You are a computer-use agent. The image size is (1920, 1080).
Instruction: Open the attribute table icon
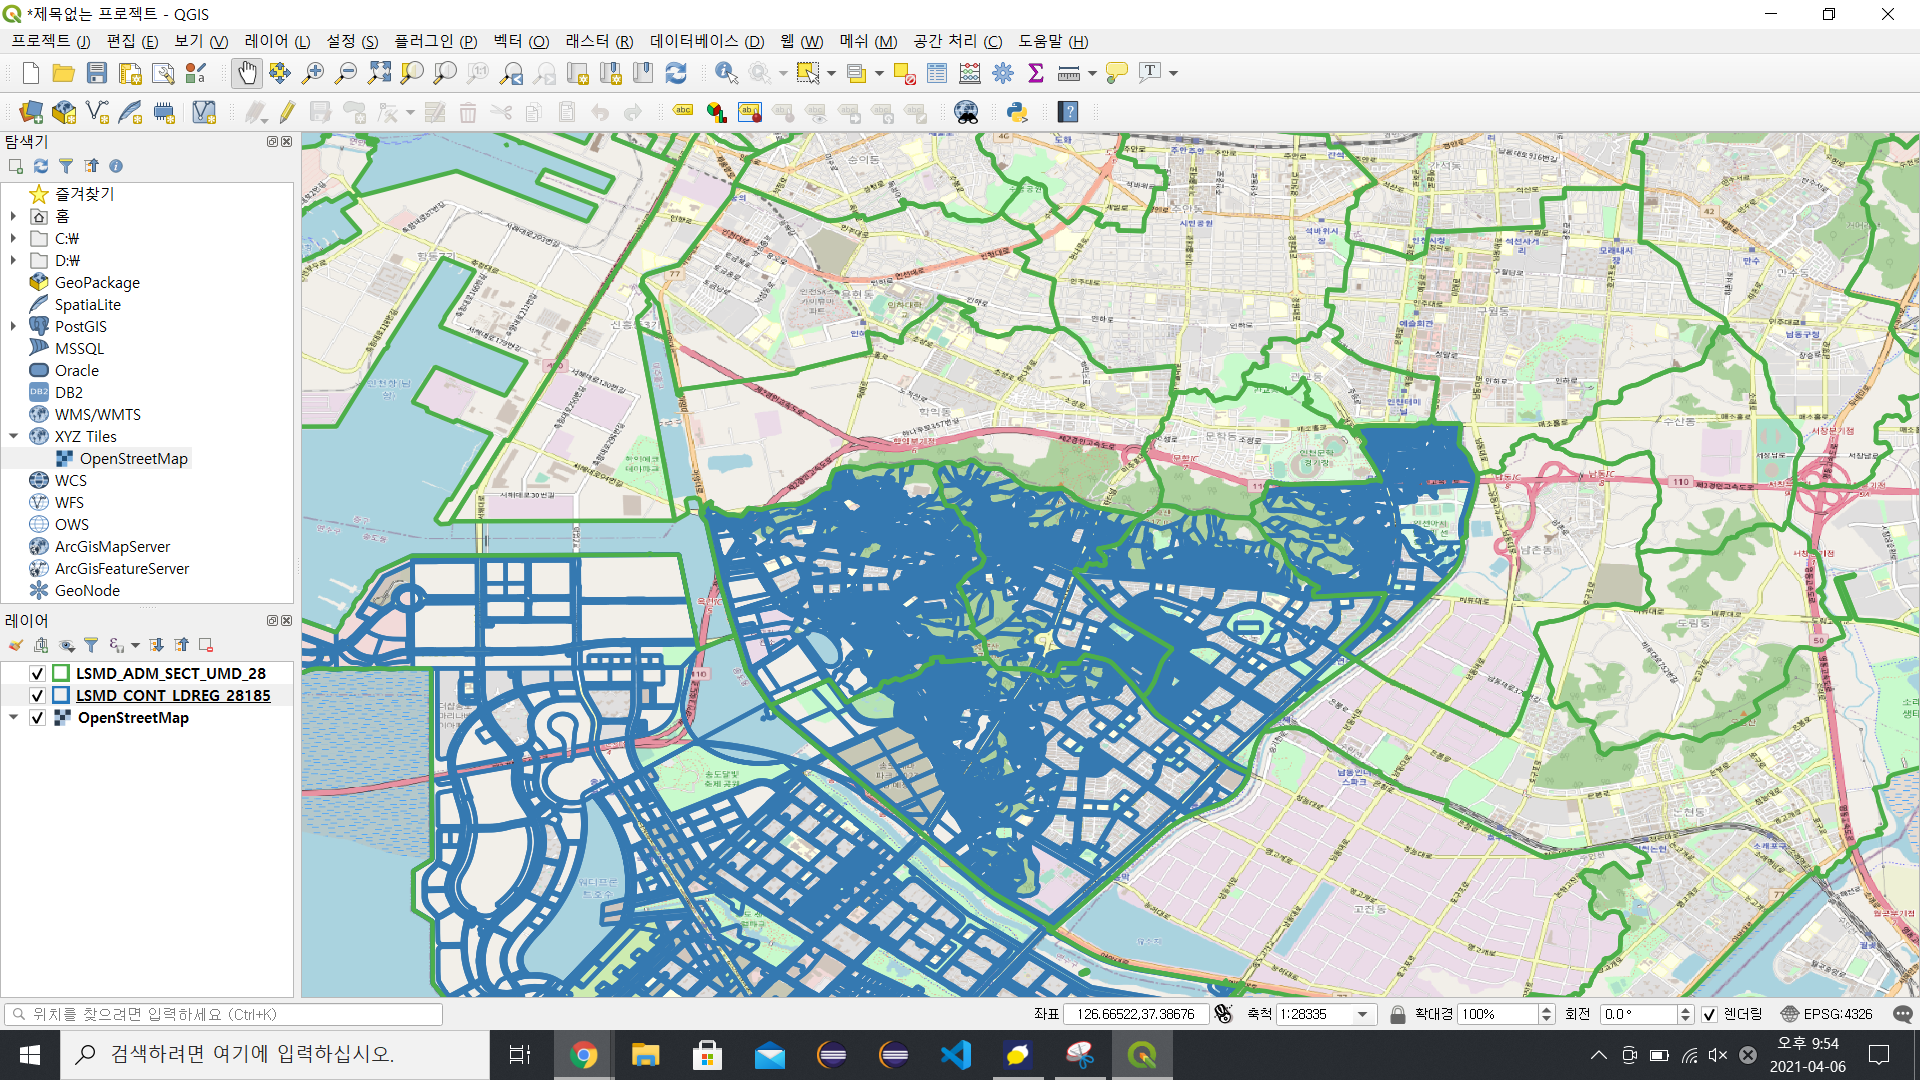(937, 73)
